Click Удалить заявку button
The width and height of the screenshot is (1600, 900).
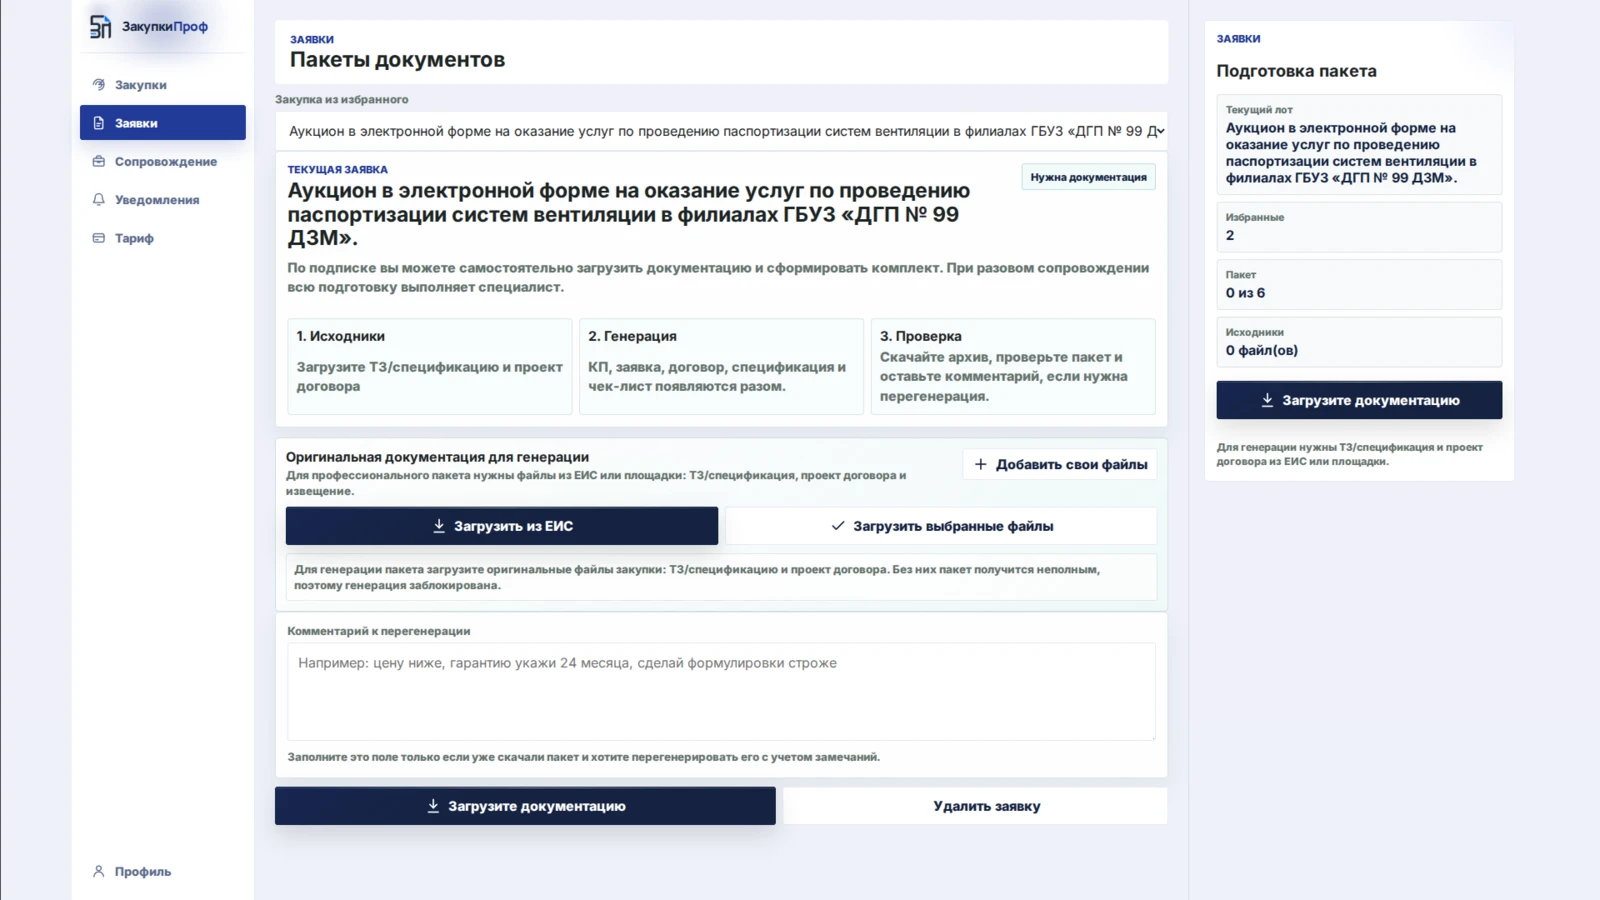[987, 806]
